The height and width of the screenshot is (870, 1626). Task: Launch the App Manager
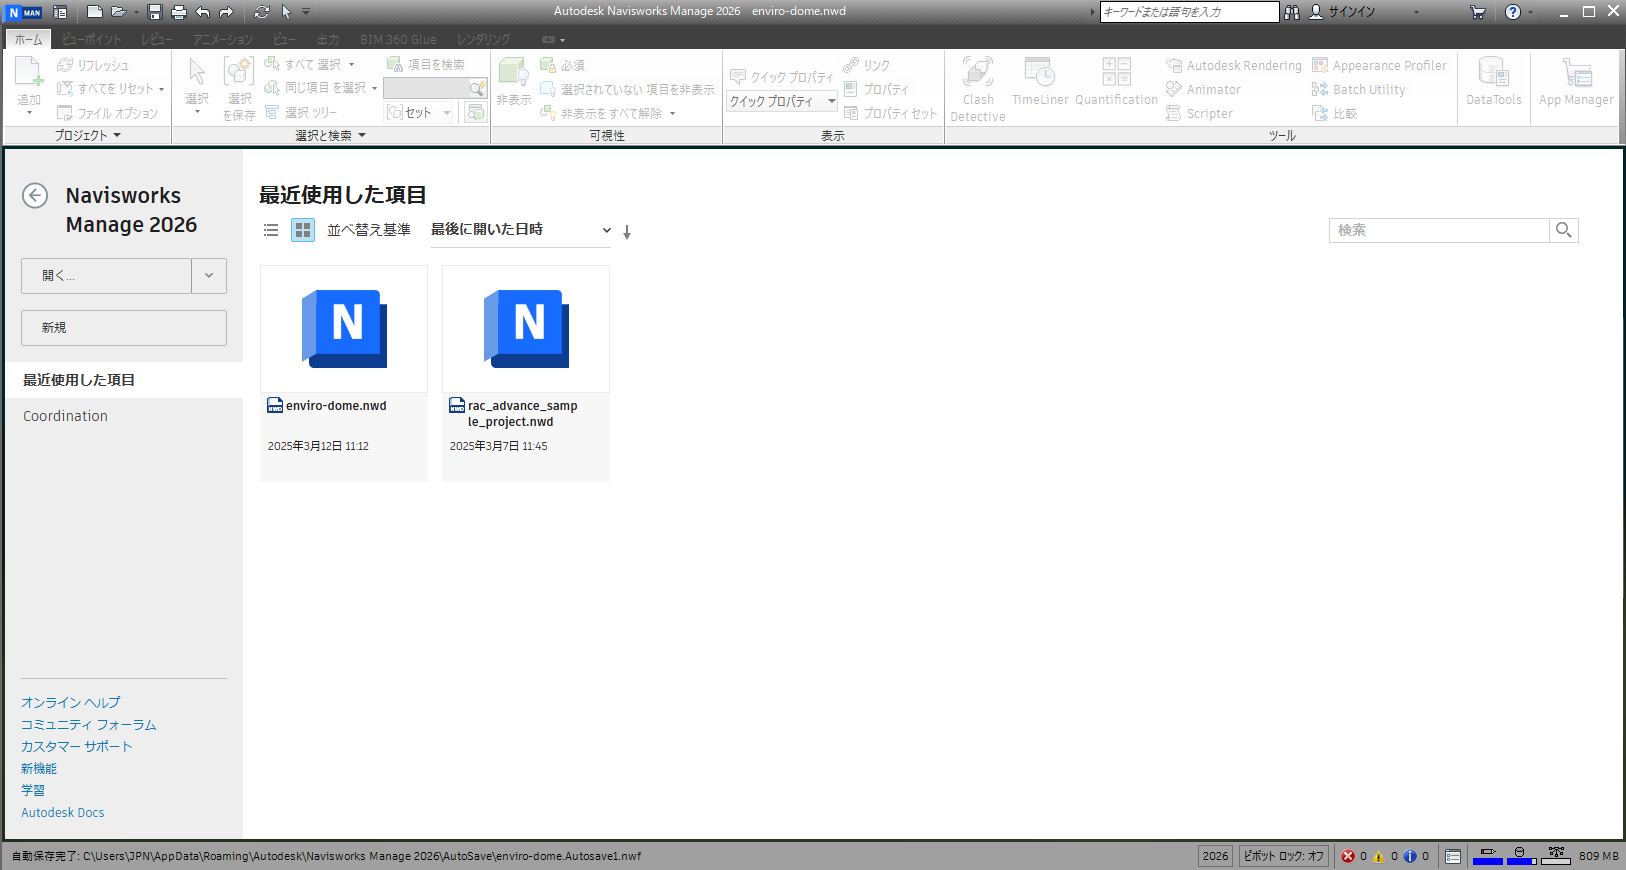point(1576,81)
